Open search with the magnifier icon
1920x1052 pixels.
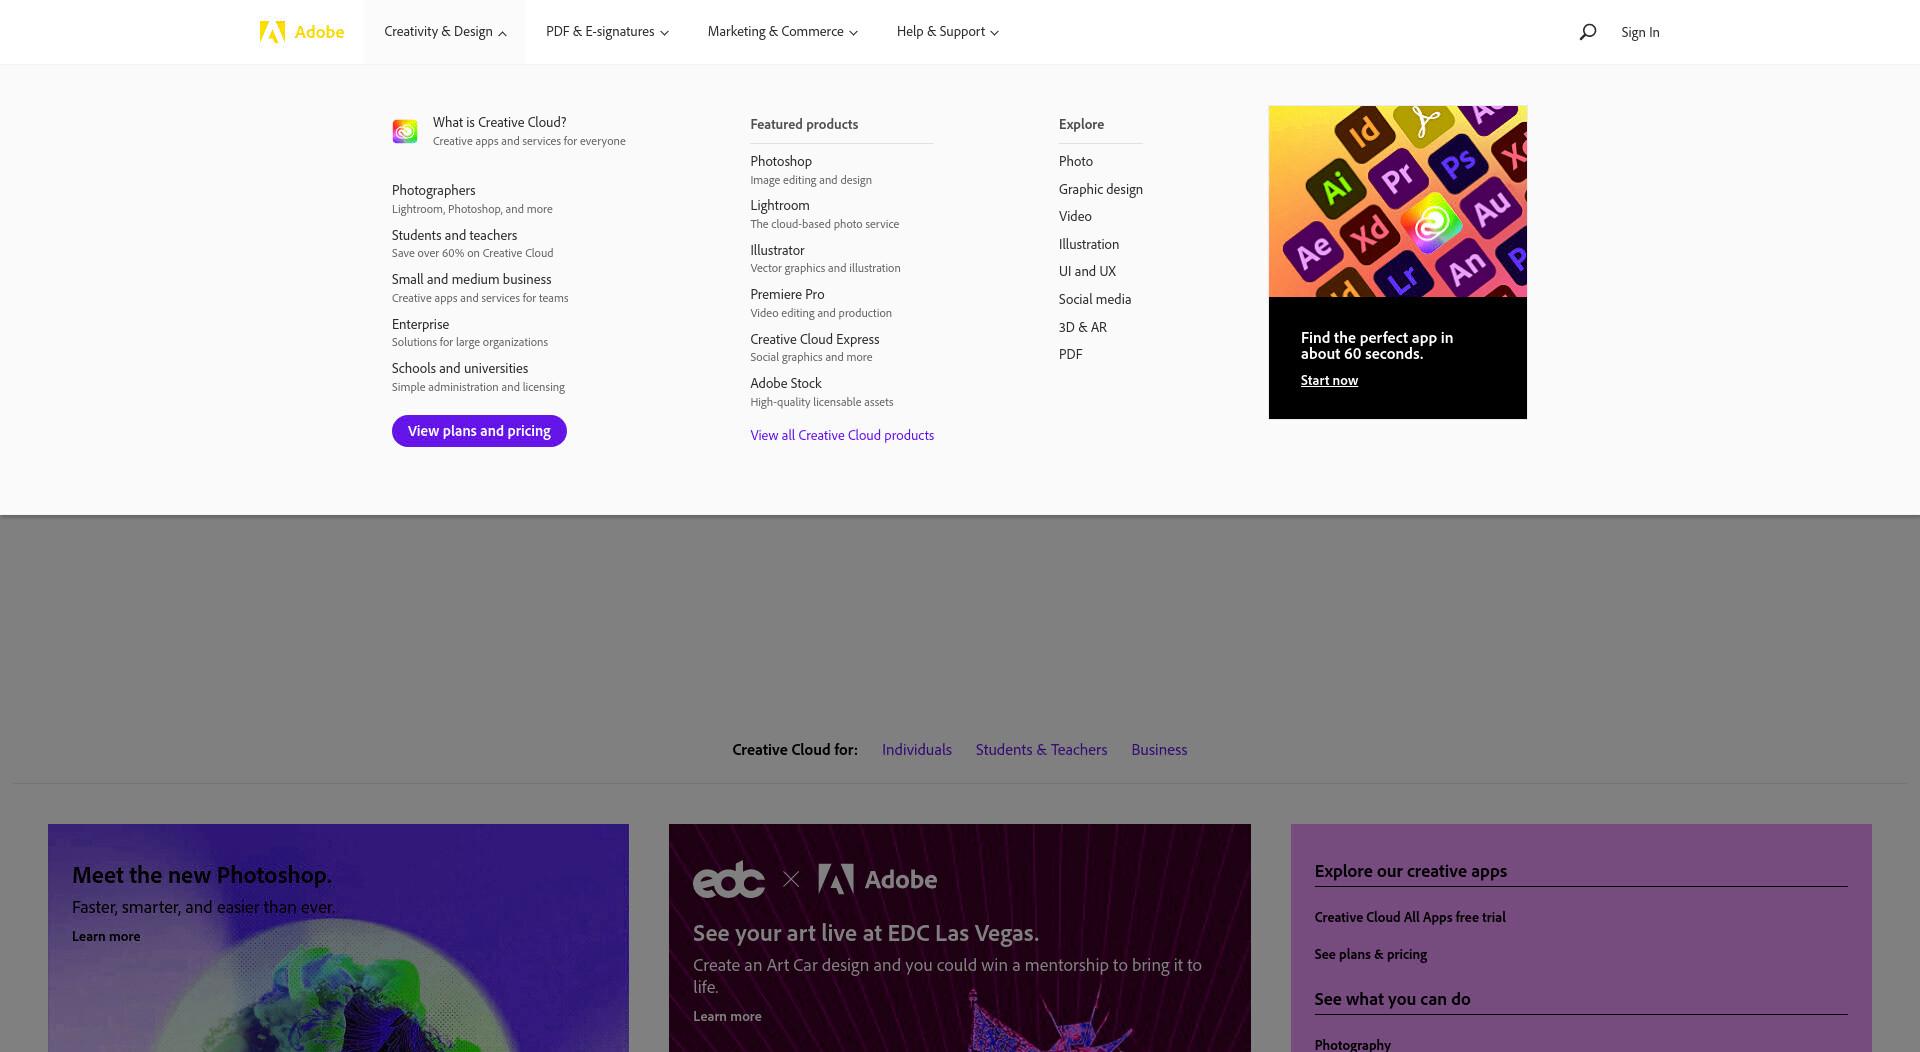1587,32
